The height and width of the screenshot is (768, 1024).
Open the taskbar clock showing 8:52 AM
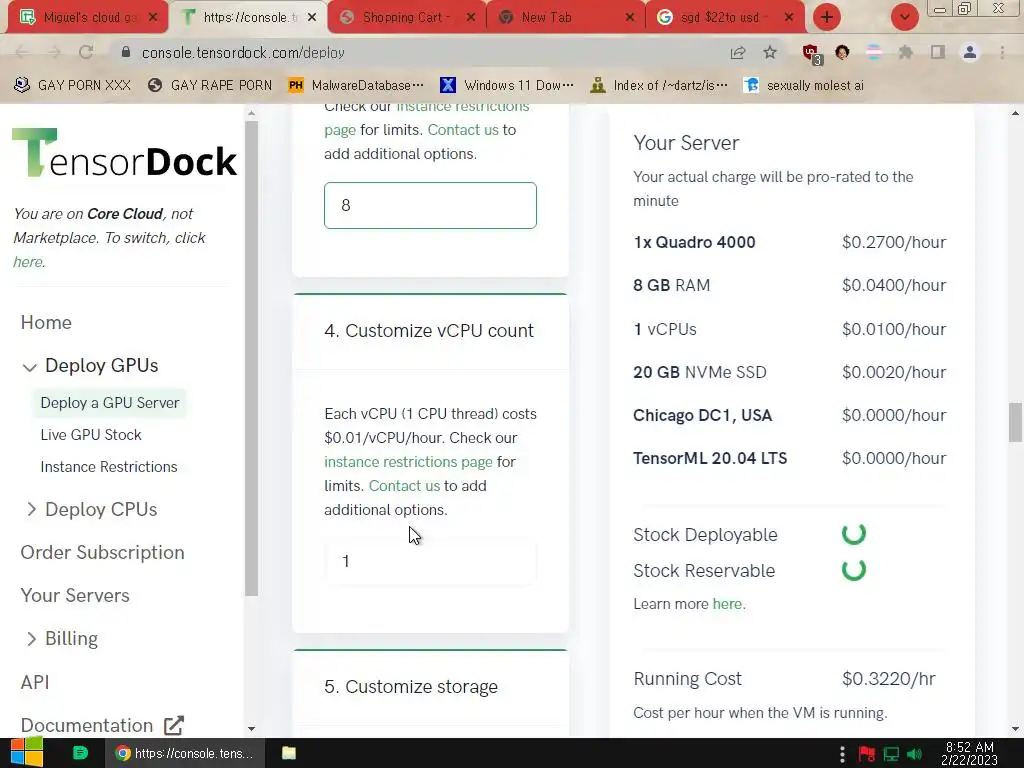click(x=969, y=753)
